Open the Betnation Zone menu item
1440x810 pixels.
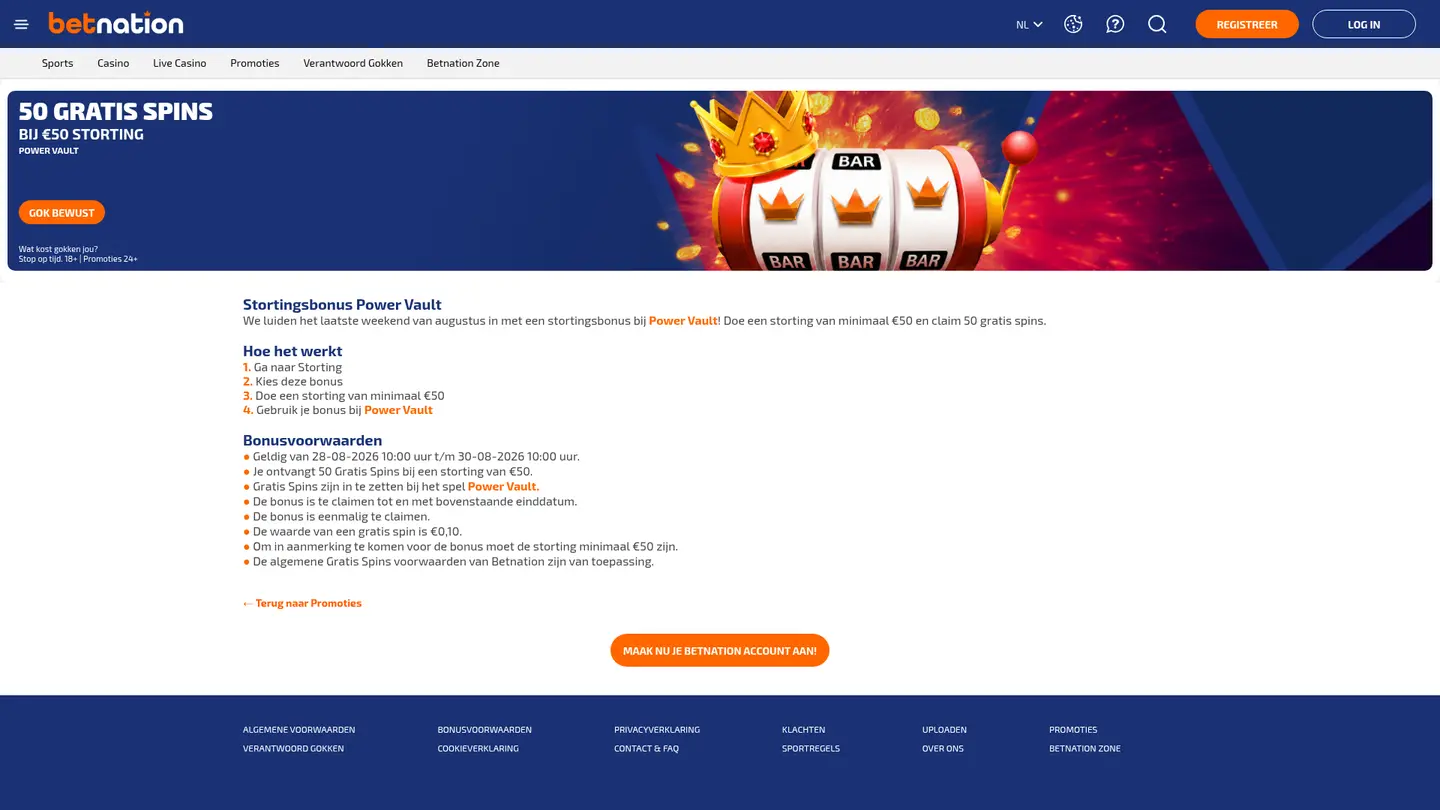(x=463, y=63)
